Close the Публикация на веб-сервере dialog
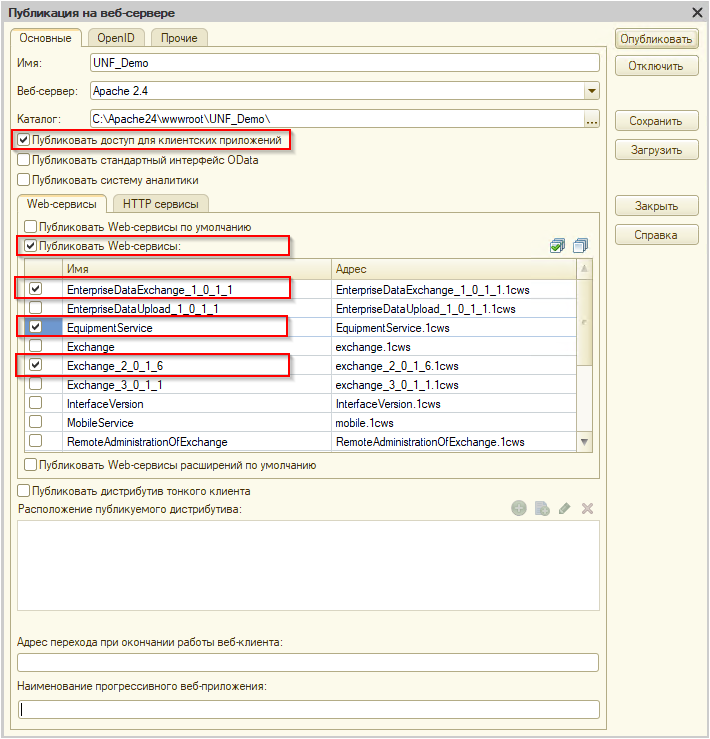710x739 pixels. [697, 12]
